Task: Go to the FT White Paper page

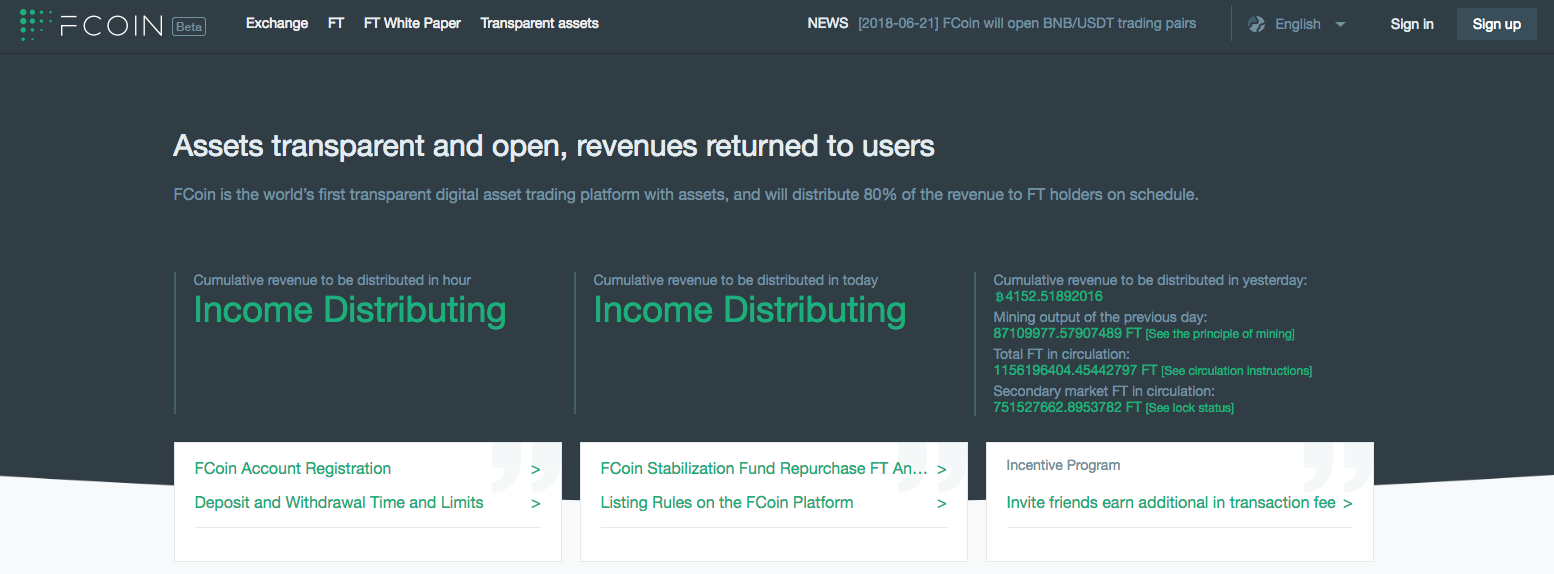Action: 412,23
